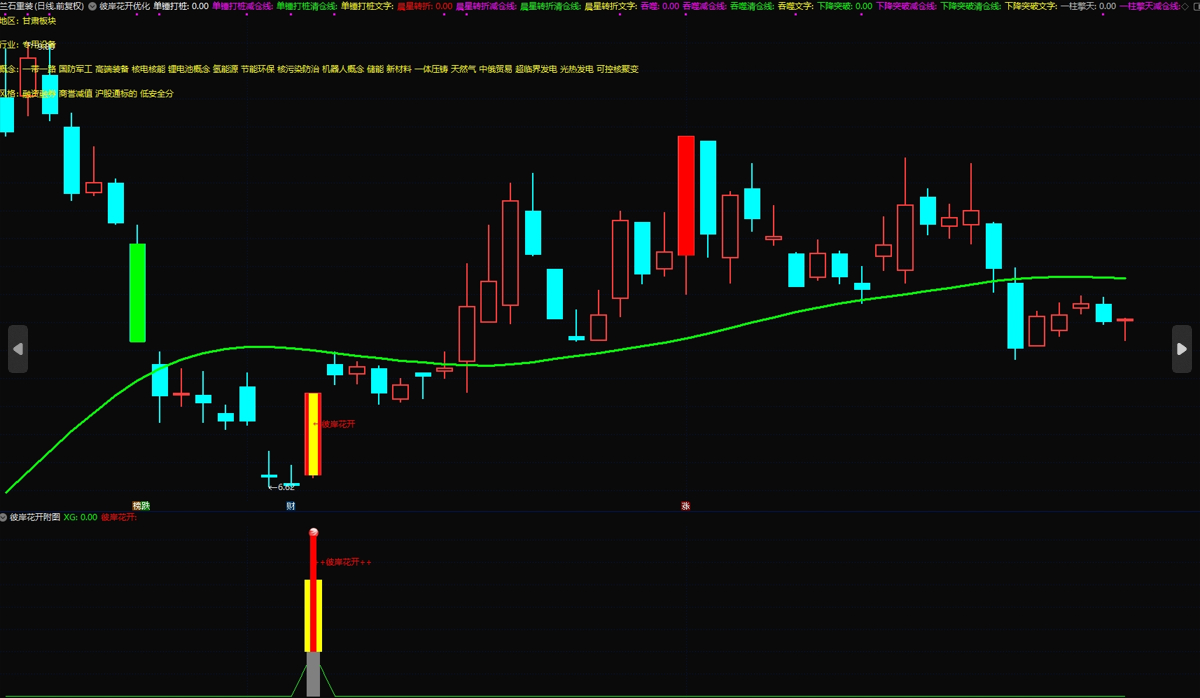Click the 高端装备 concept tag
Image resolution: width=1200 pixels, height=698 pixels.
click(x=111, y=69)
